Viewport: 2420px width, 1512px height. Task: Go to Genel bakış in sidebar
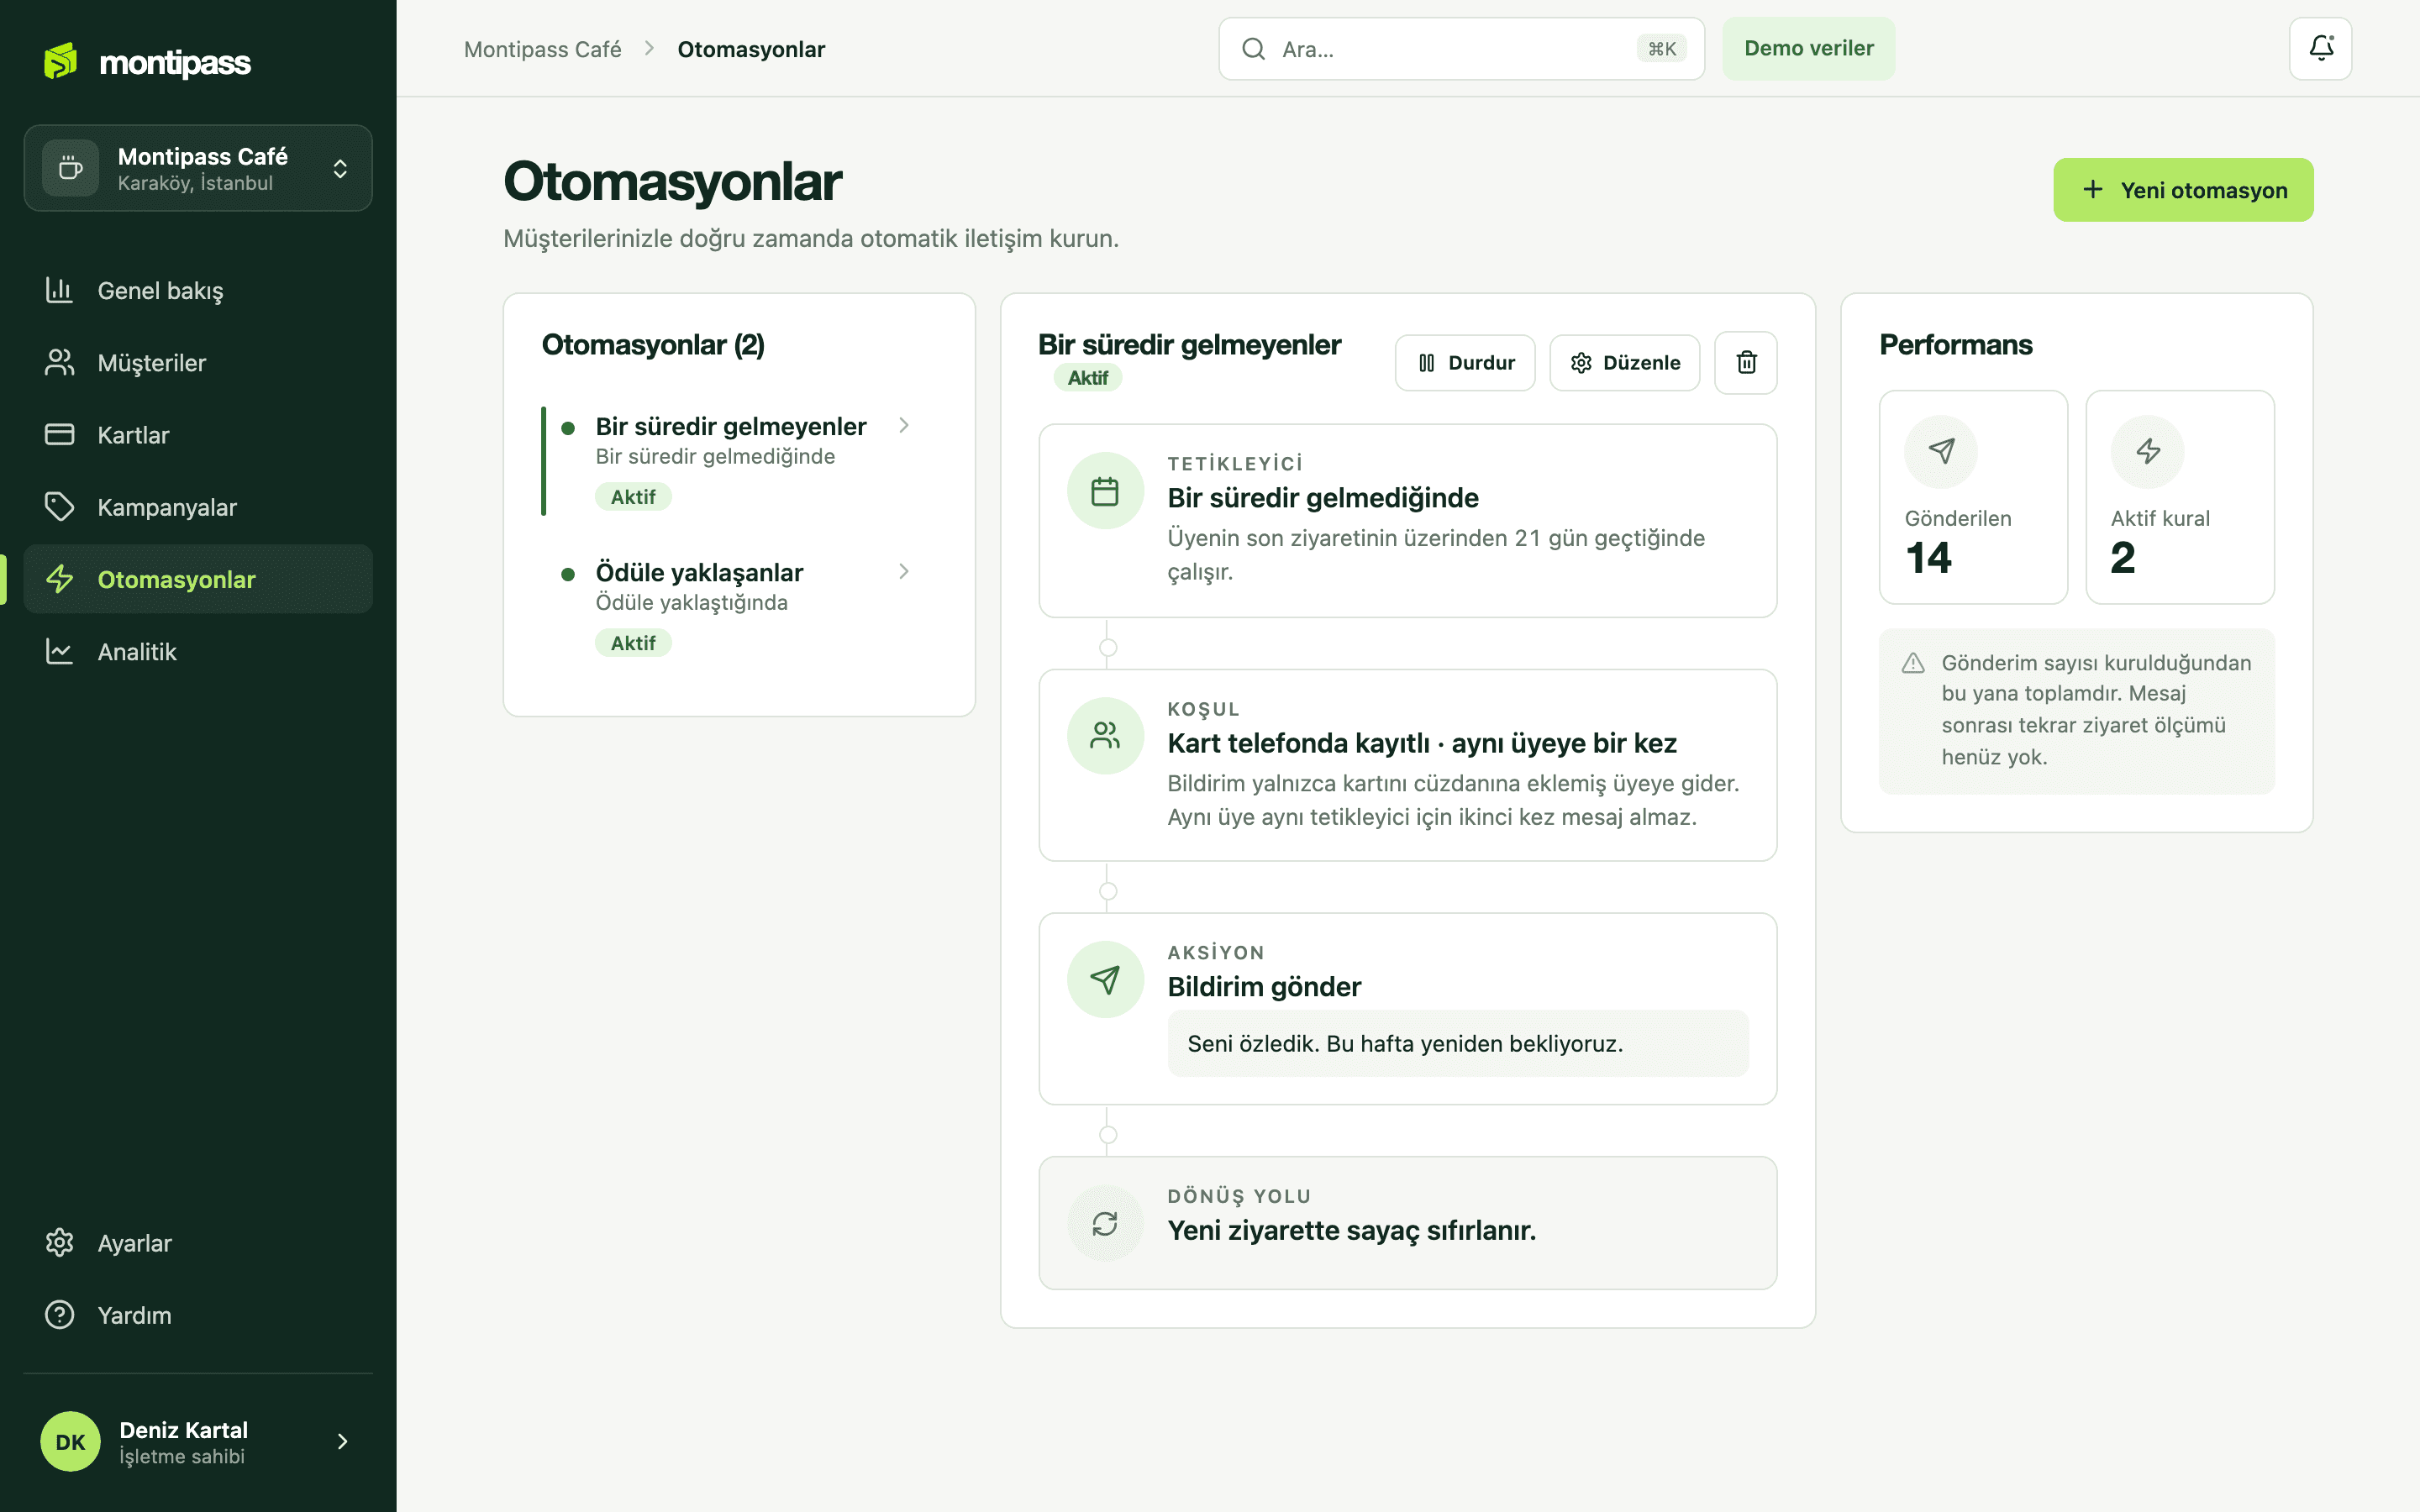[198, 291]
